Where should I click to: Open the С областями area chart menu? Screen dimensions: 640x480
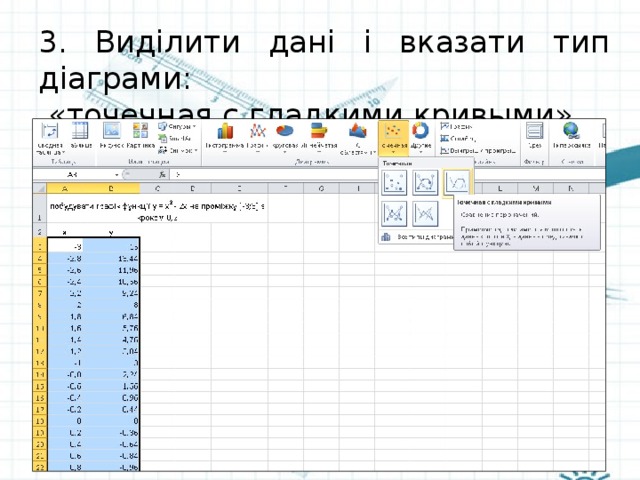(x=358, y=139)
